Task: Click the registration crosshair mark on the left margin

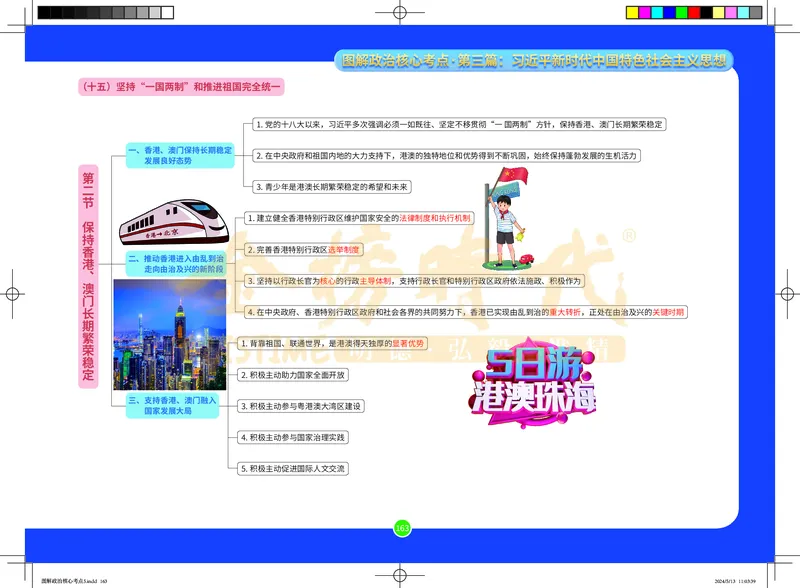Action: point(12,295)
